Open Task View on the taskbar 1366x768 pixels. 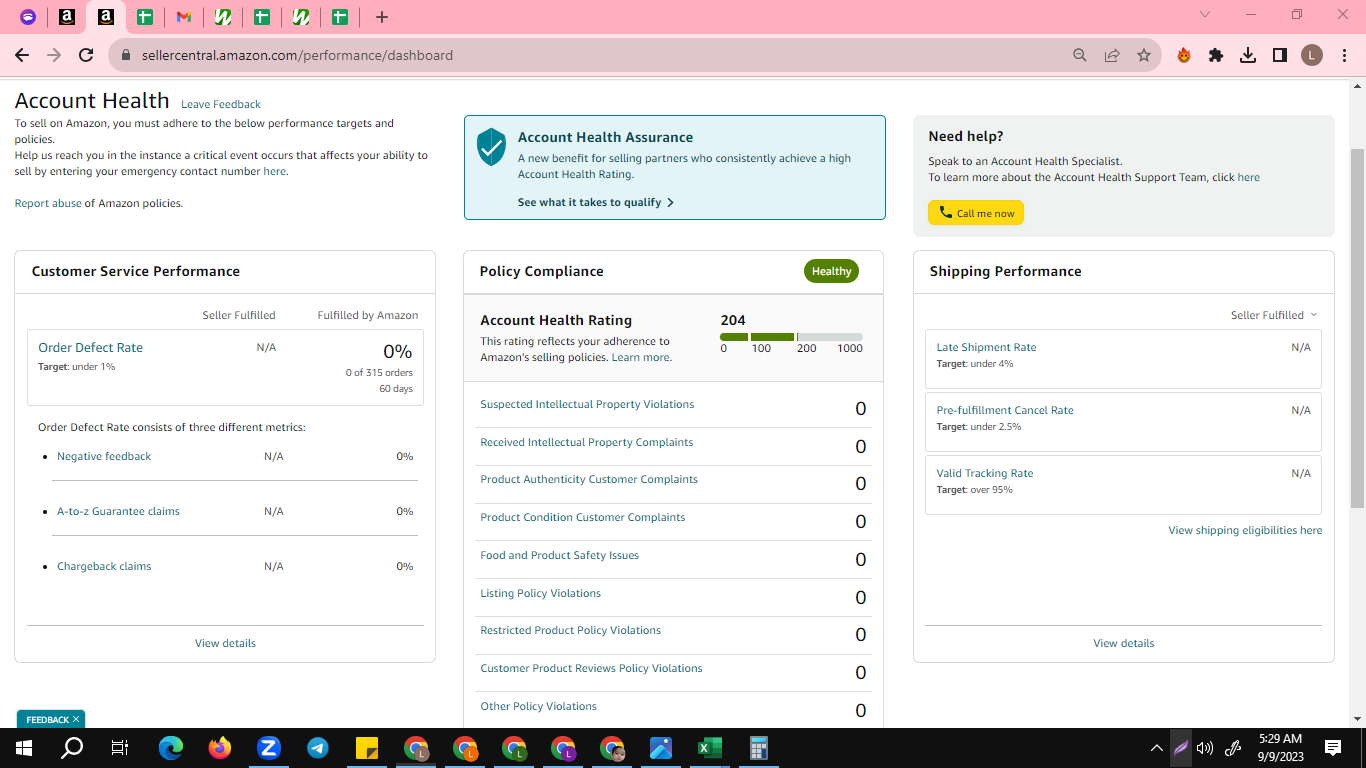pyautogui.click(x=120, y=748)
